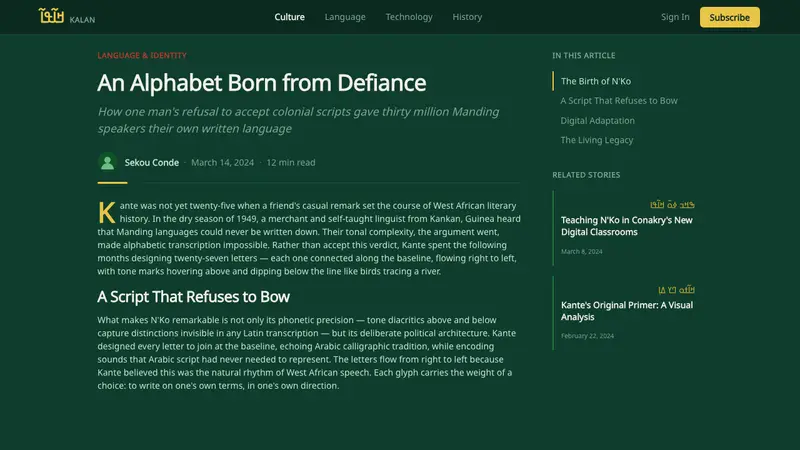Click the author avatar icon beside Sekou Conde
The image size is (800, 450).
point(107,162)
